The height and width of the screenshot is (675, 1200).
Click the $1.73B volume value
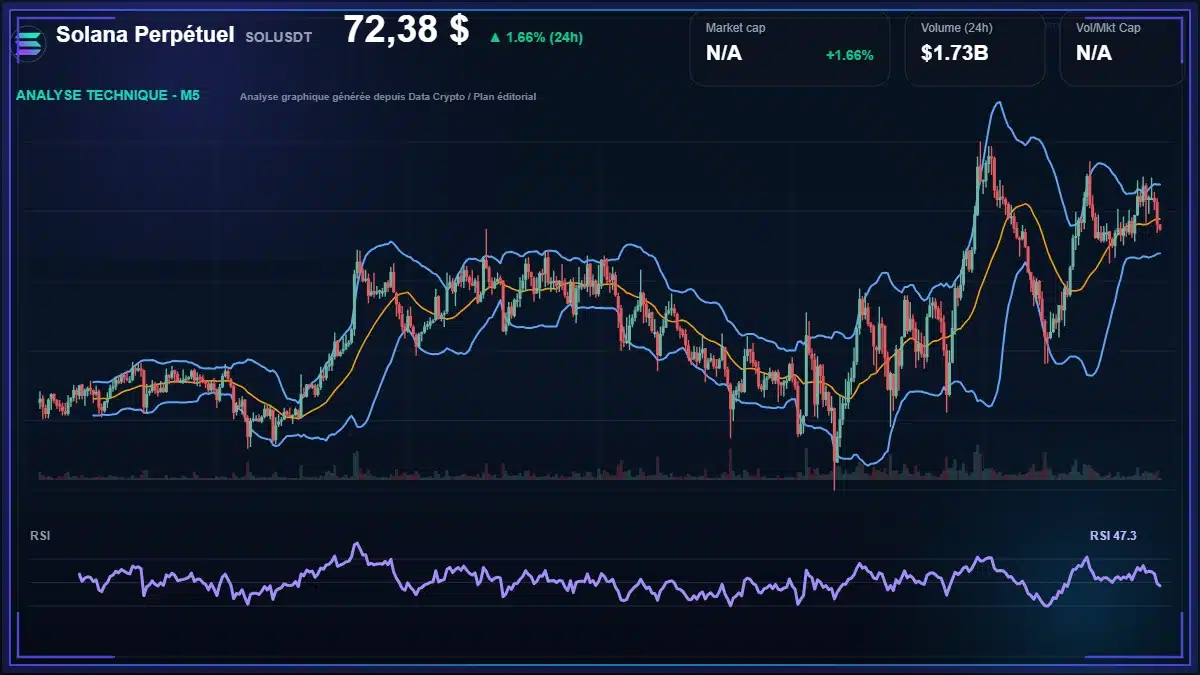pos(954,54)
